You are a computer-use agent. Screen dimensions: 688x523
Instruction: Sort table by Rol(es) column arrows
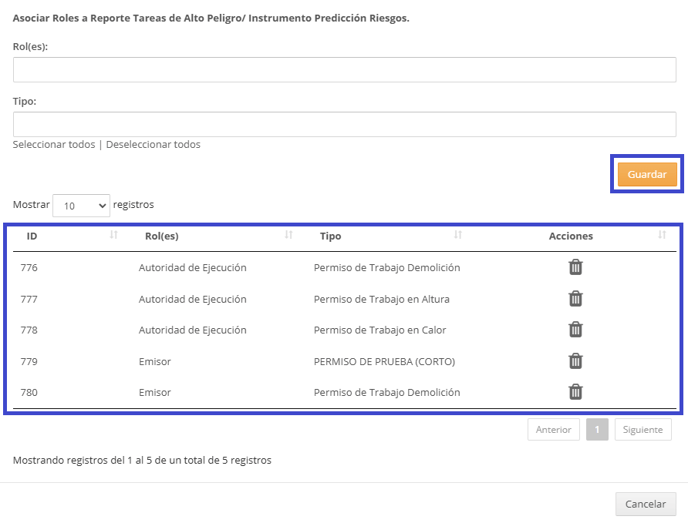(x=288, y=235)
